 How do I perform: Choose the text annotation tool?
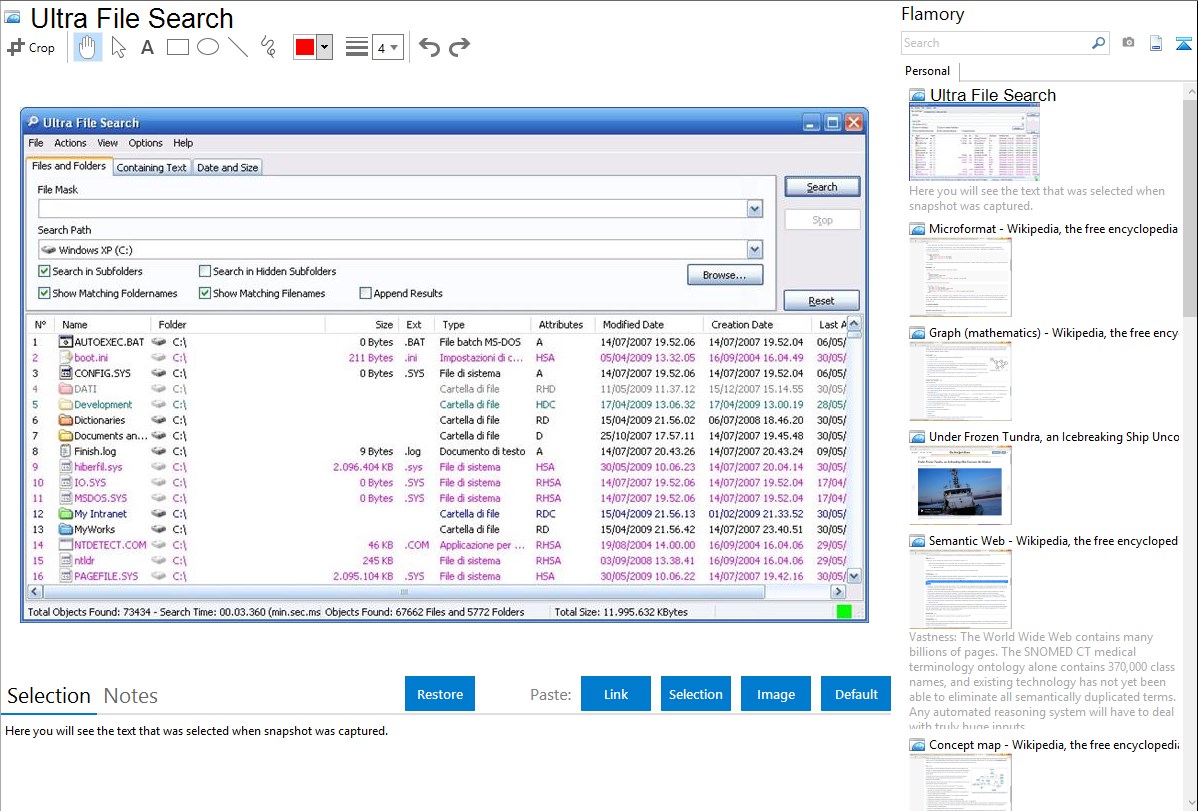coord(147,47)
